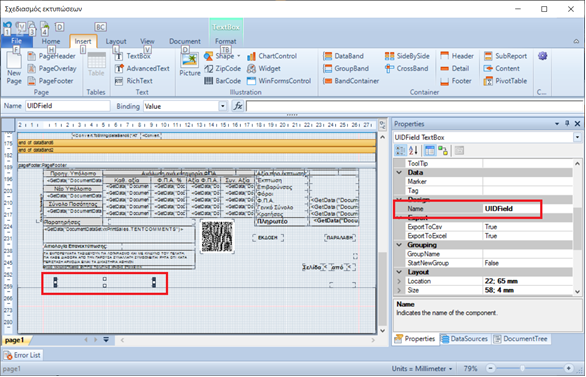This screenshot has width=586, height=377.
Task: Add a PageOverlay band
Action: 52,68
